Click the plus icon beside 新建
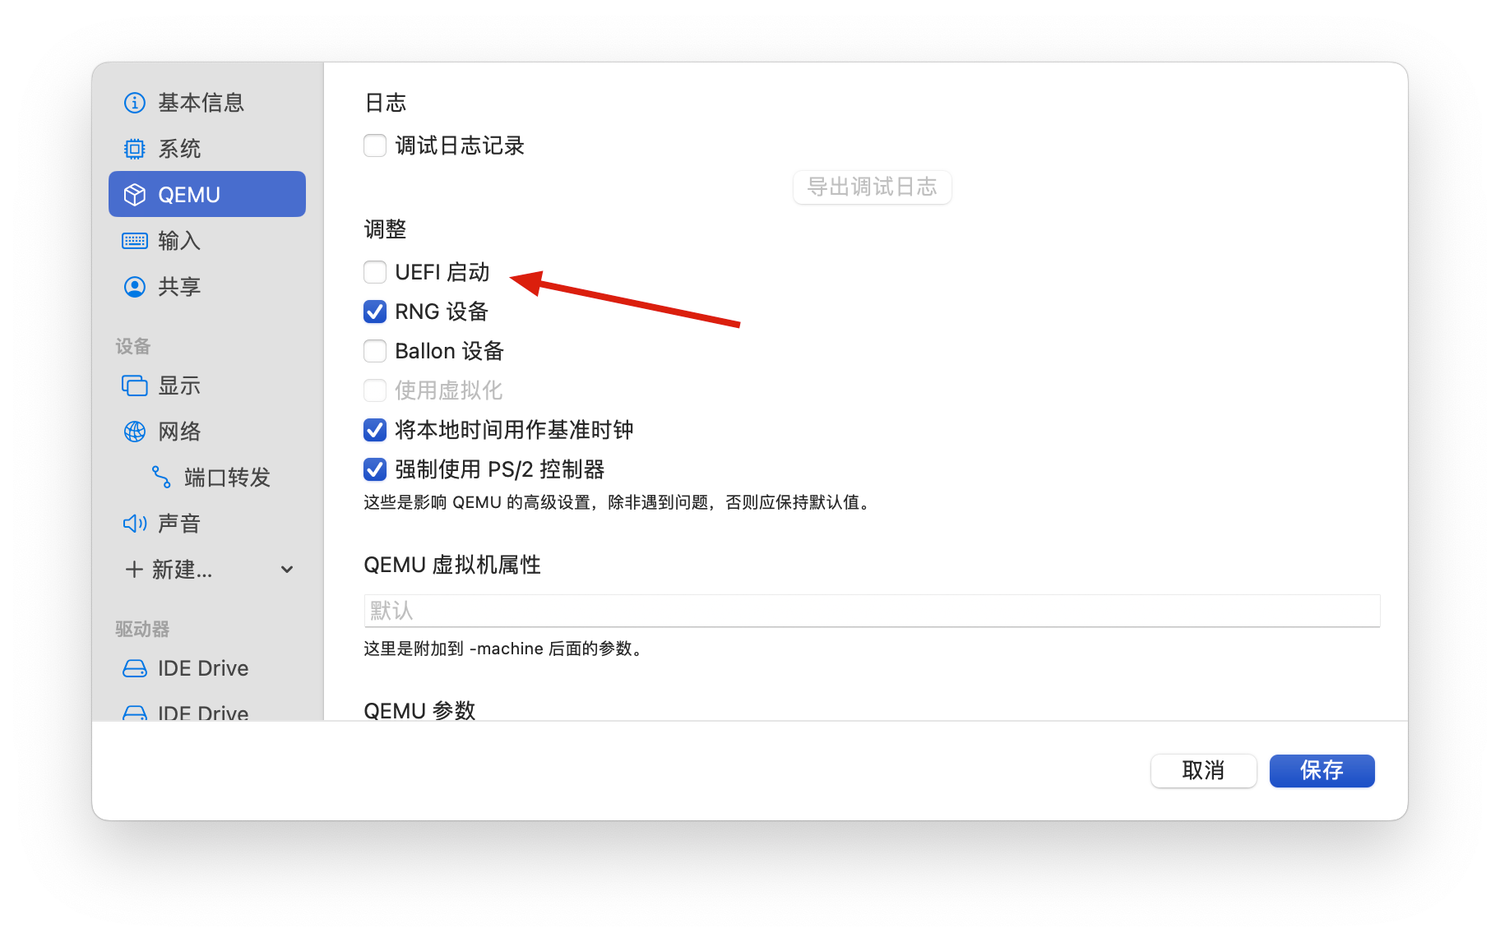Screen dimensions: 1500x942 133,570
